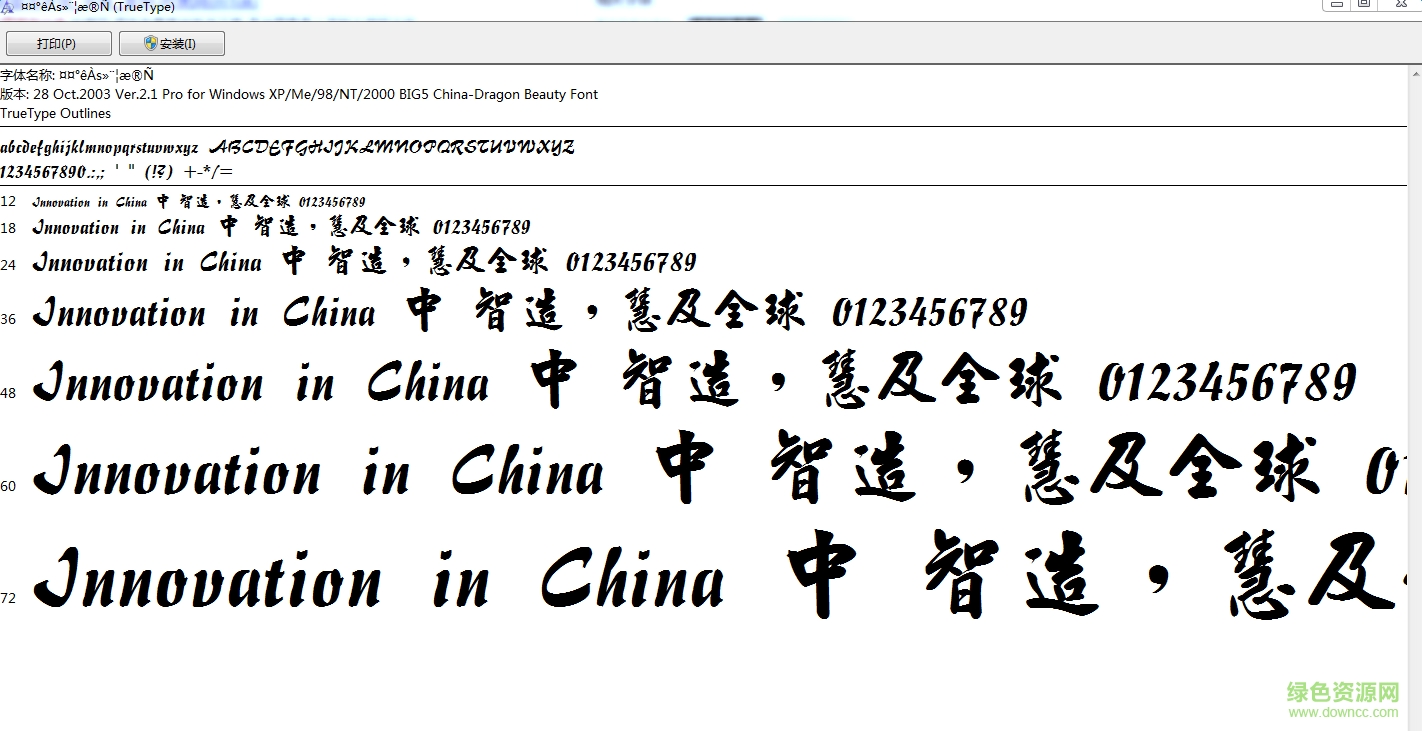Click the scrollbar down arrow
1422x731 pixels.
[x=1415, y=724]
